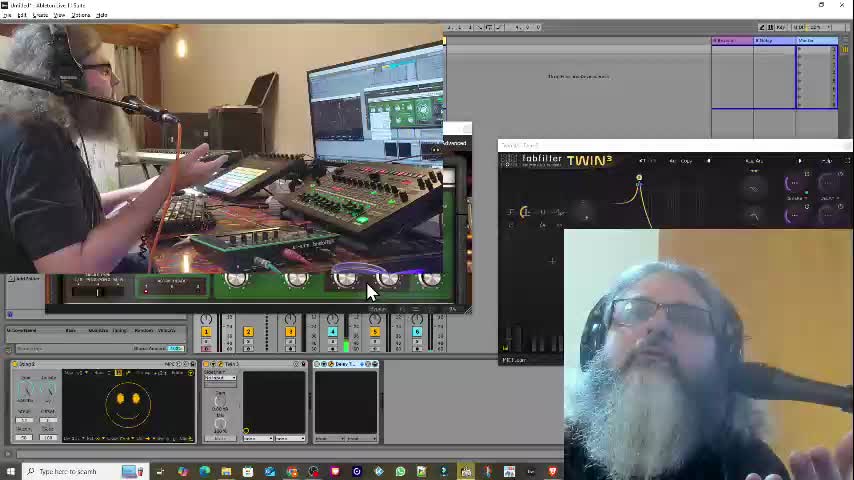Open right axis dropdown under Twin 3 XY pad
This screenshot has width=854, height=480.
290,439
